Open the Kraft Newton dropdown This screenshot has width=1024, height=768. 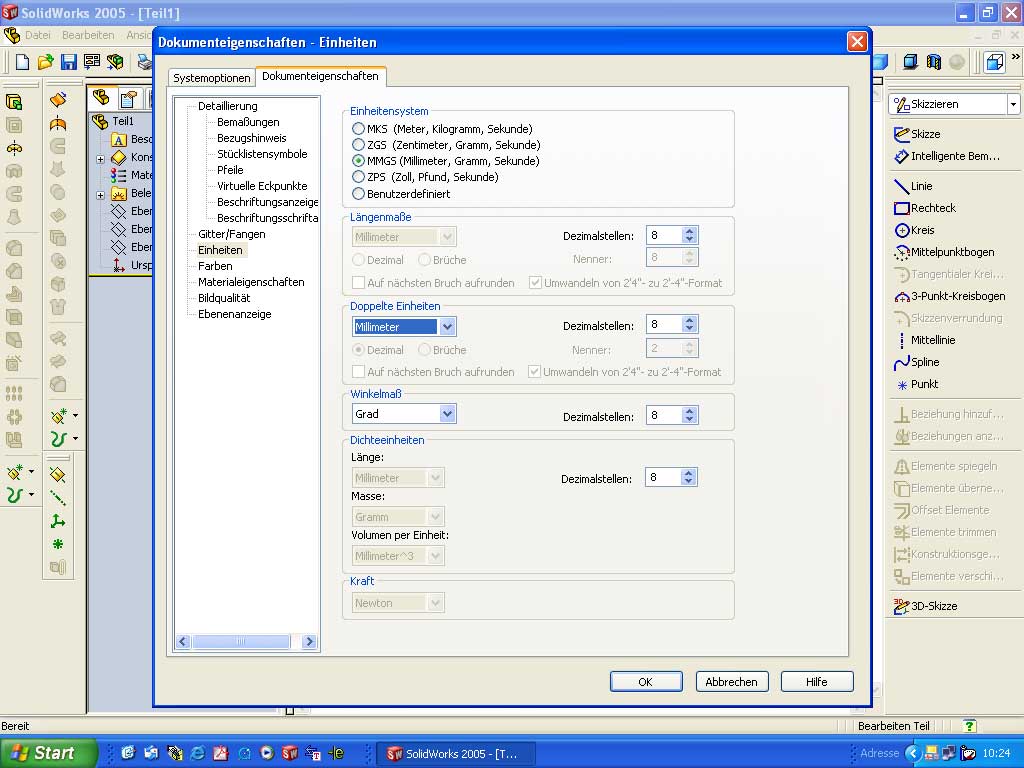(x=436, y=603)
